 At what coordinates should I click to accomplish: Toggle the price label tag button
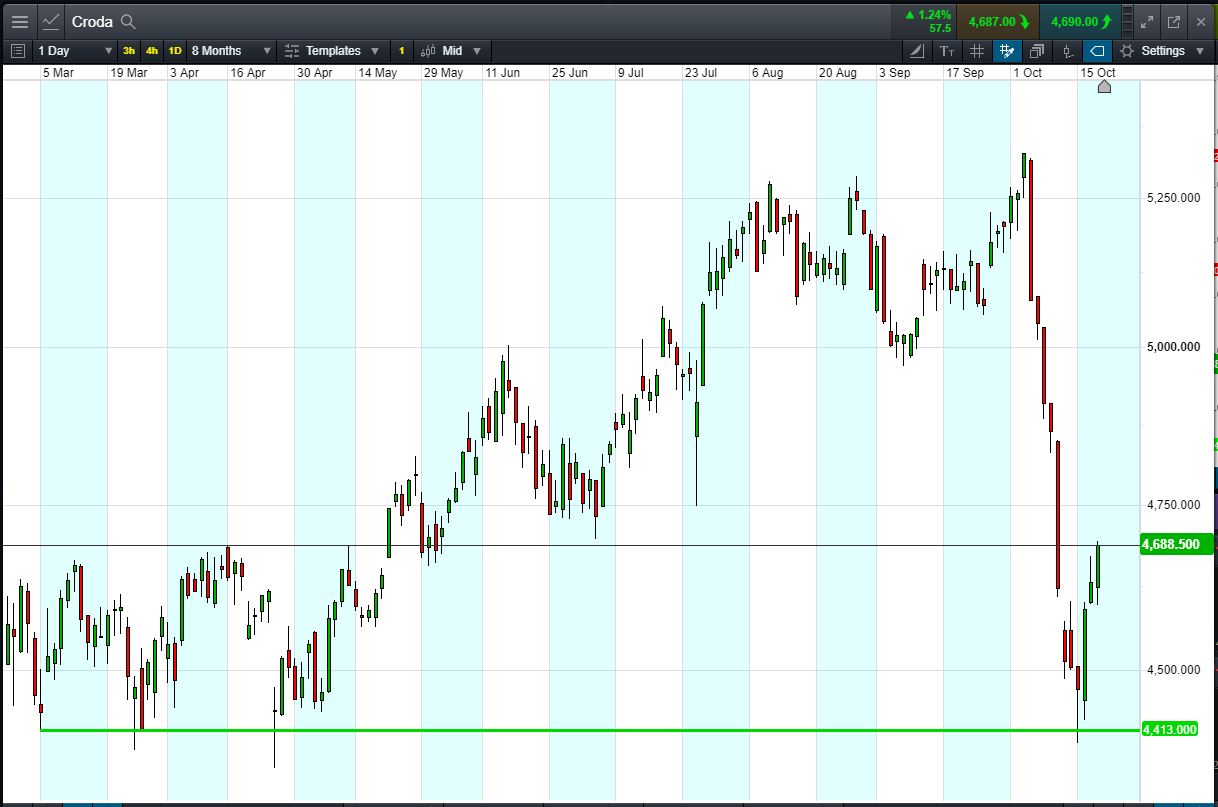pos(1097,51)
